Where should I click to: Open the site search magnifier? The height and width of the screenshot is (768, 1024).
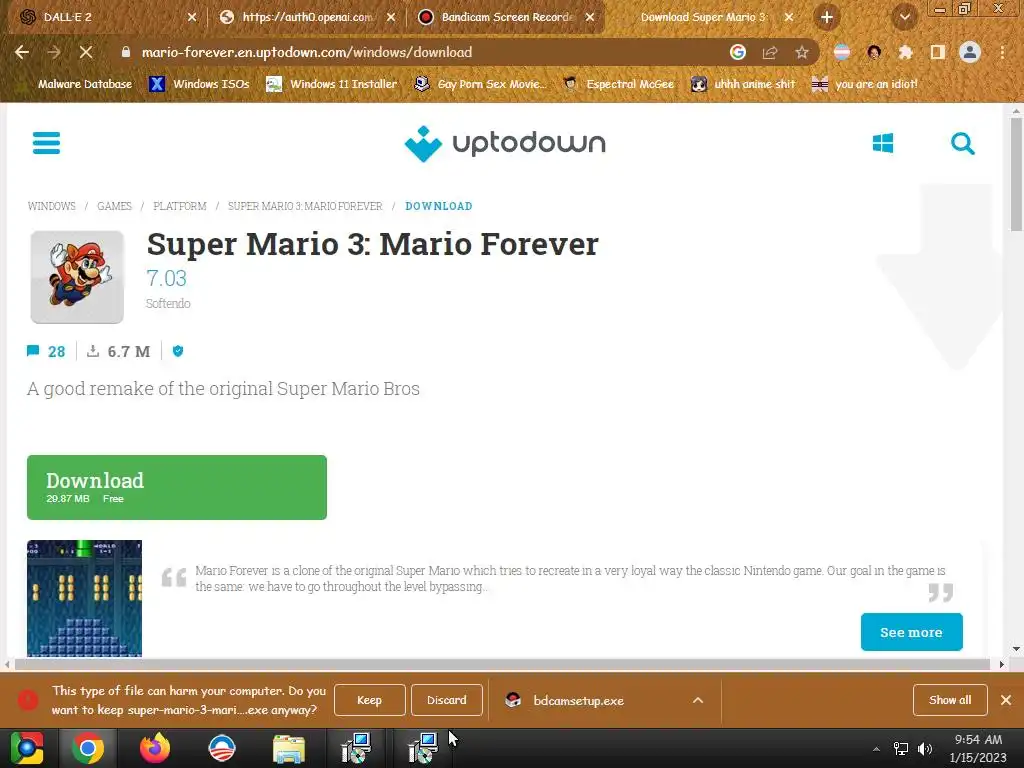(962, 143)
